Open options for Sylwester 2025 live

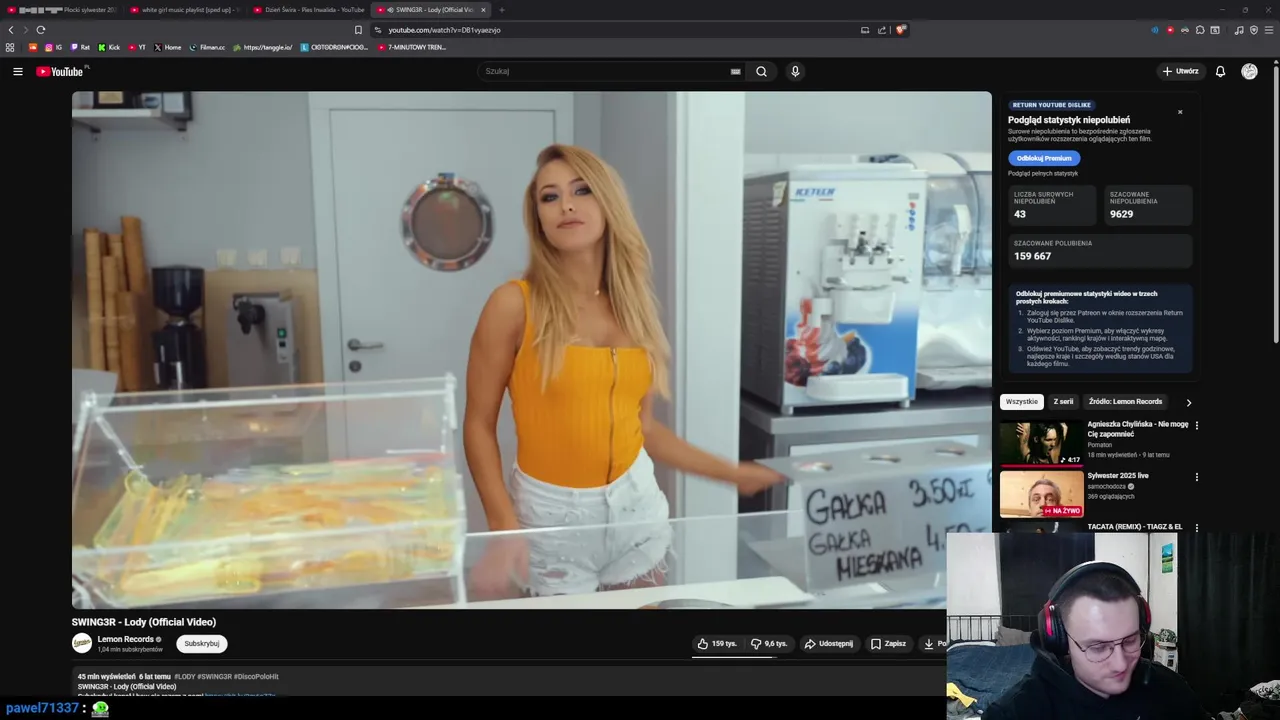point(1196,477)
